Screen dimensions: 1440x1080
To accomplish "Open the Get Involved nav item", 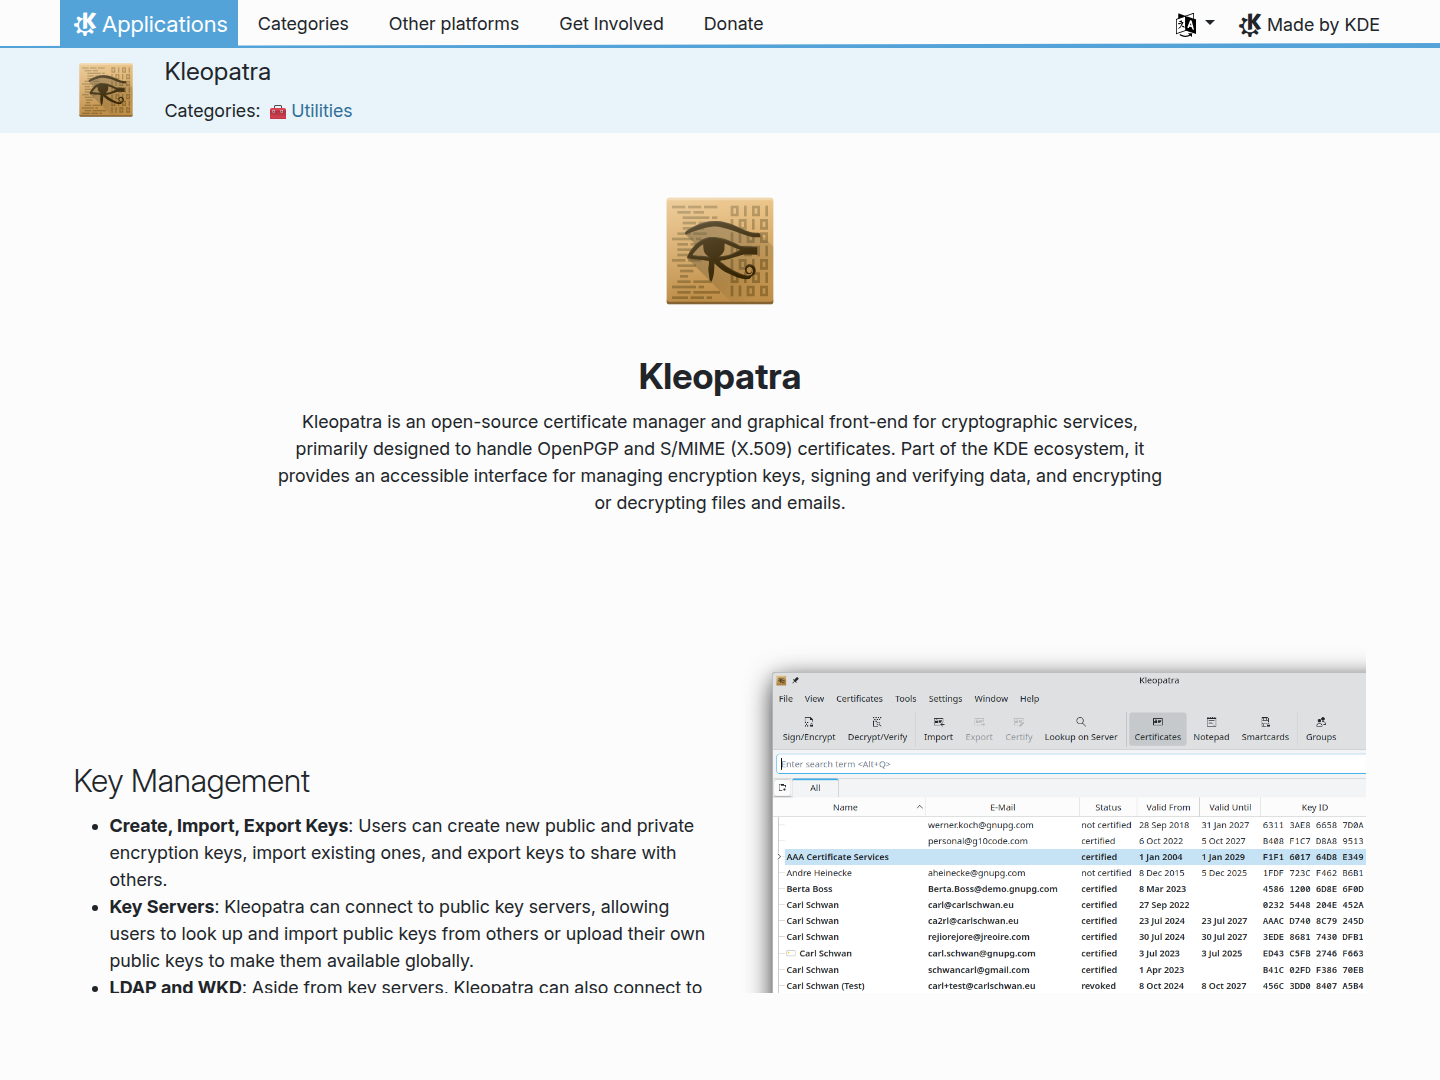I will (611, 24).
